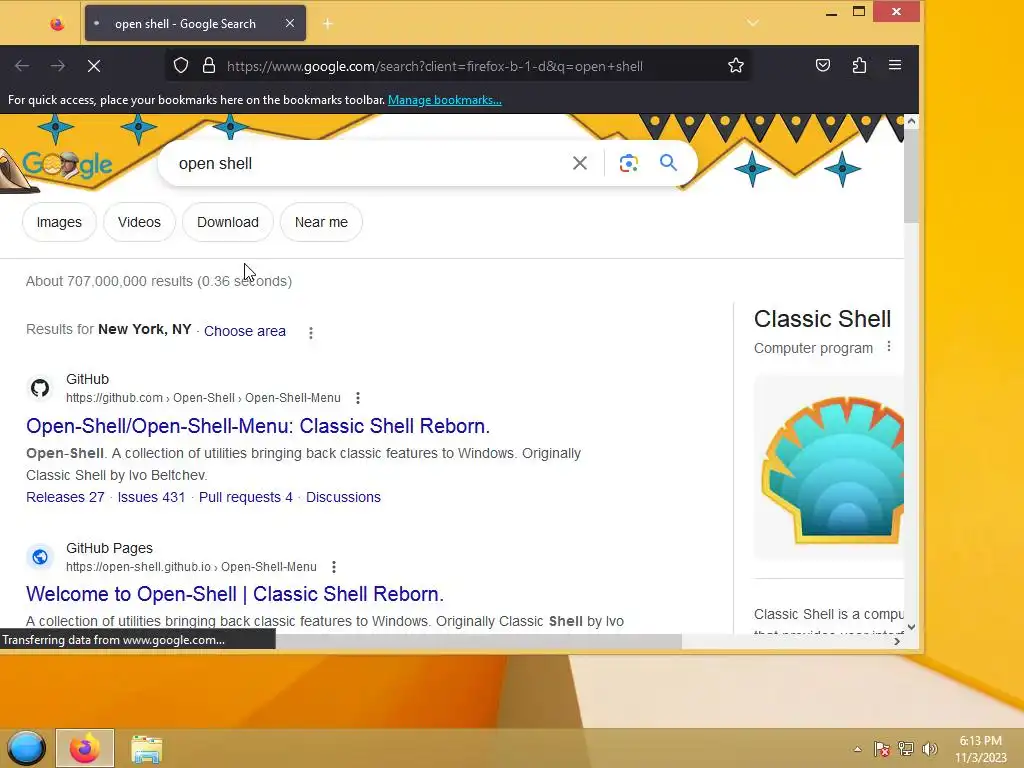Click the browser Forward arrow

[x=57, y=65]
